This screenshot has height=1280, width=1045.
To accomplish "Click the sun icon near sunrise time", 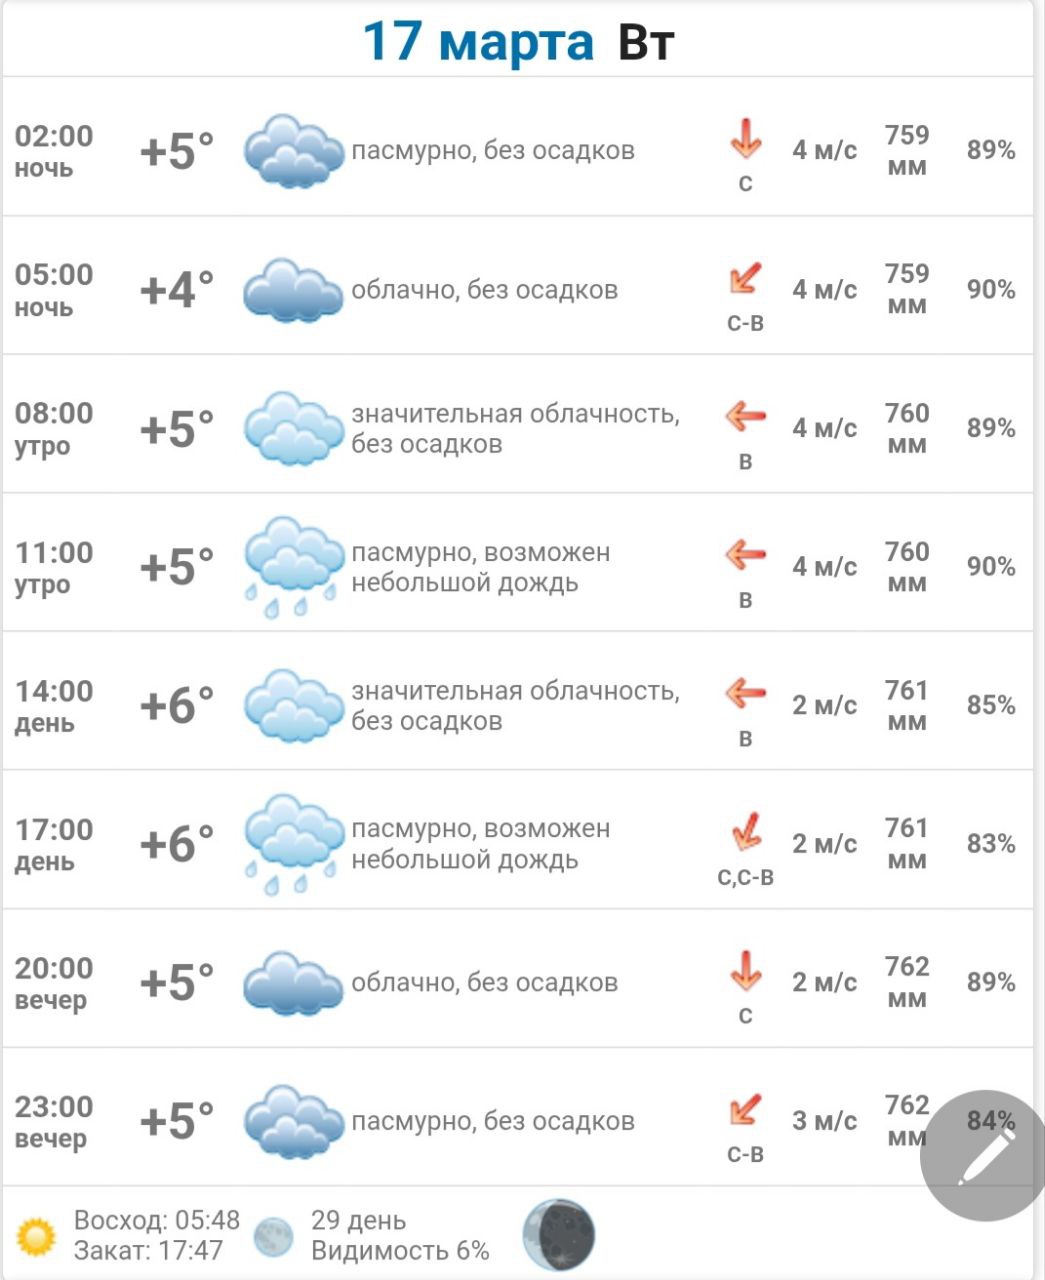I will tap(37, 1236).
